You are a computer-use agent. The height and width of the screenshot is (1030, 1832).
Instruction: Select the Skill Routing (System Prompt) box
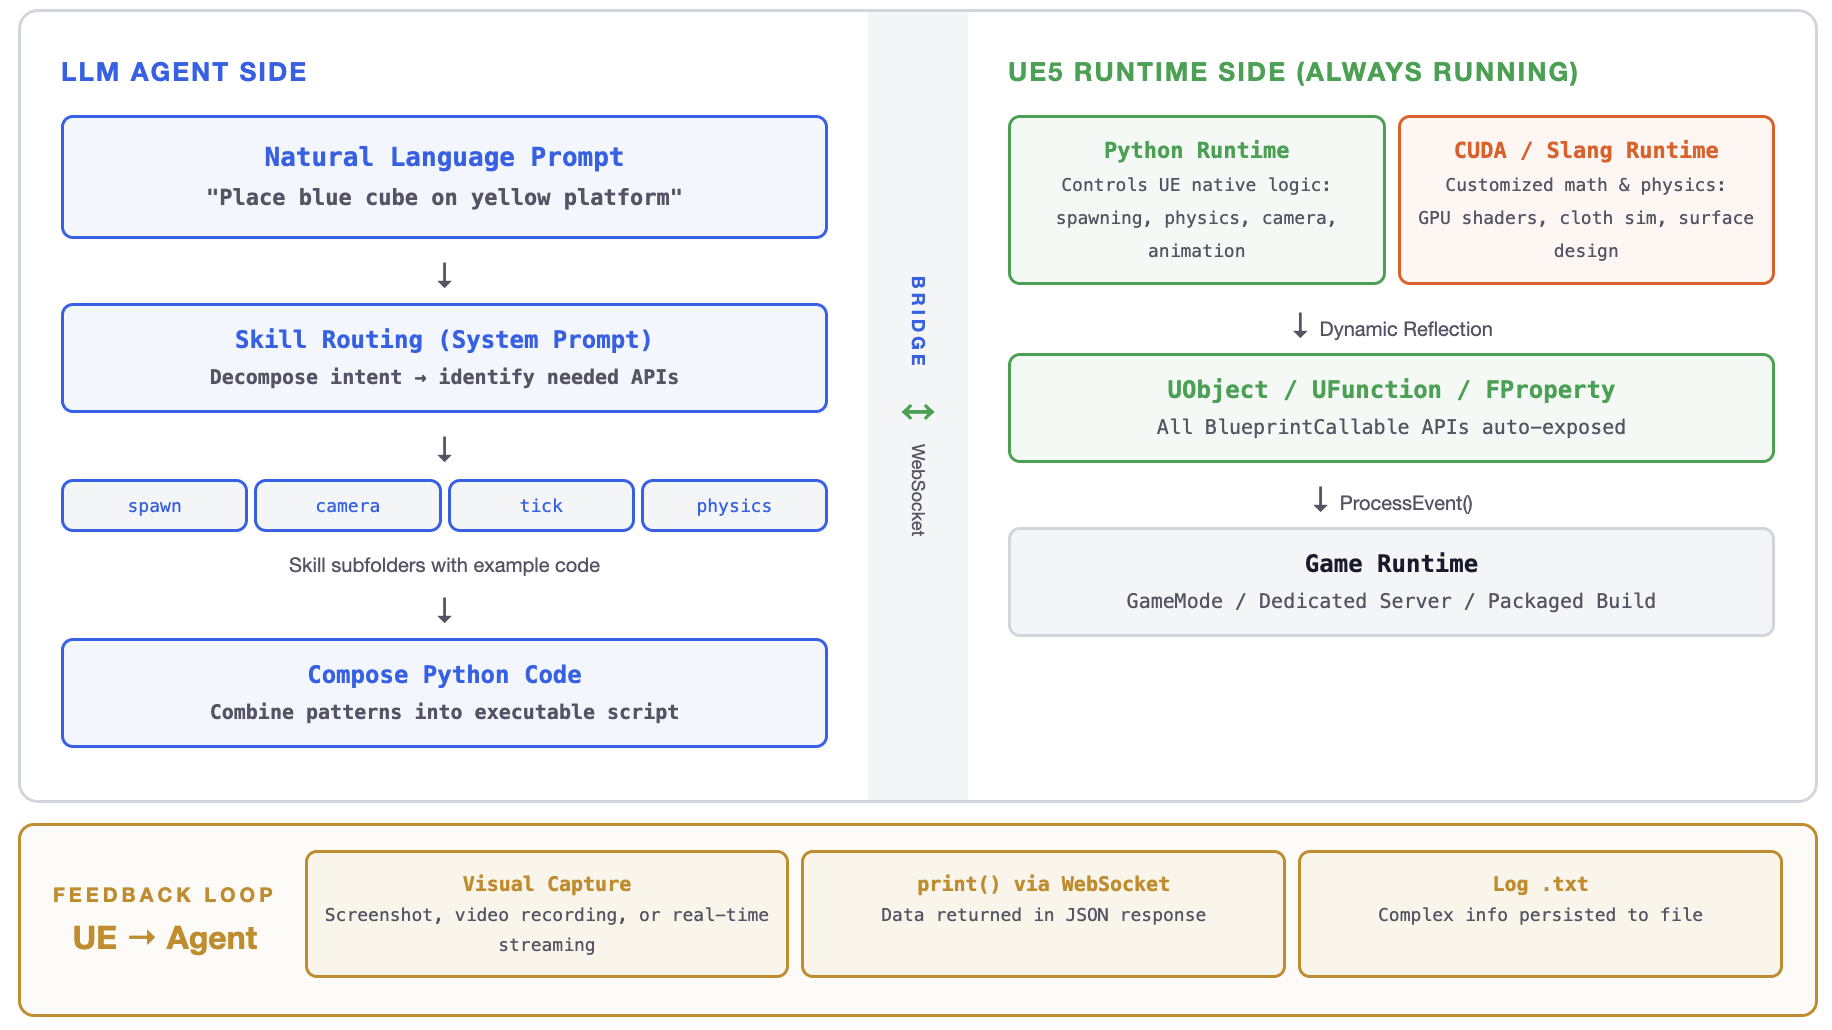[444, 358]
